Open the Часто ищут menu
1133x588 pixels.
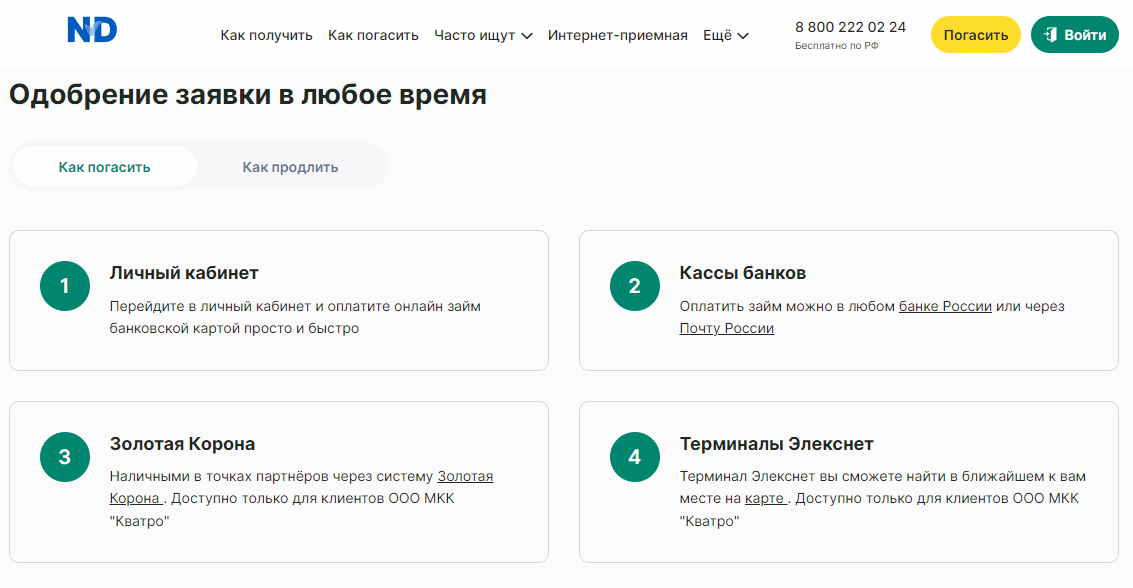click(x=483, y=35)
